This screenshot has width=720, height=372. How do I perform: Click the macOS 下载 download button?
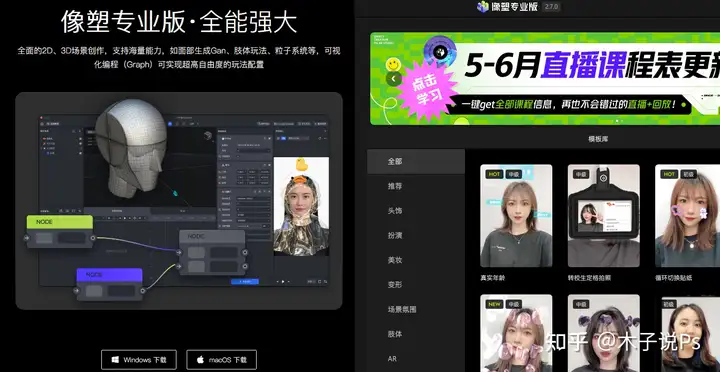coord(221,360)
